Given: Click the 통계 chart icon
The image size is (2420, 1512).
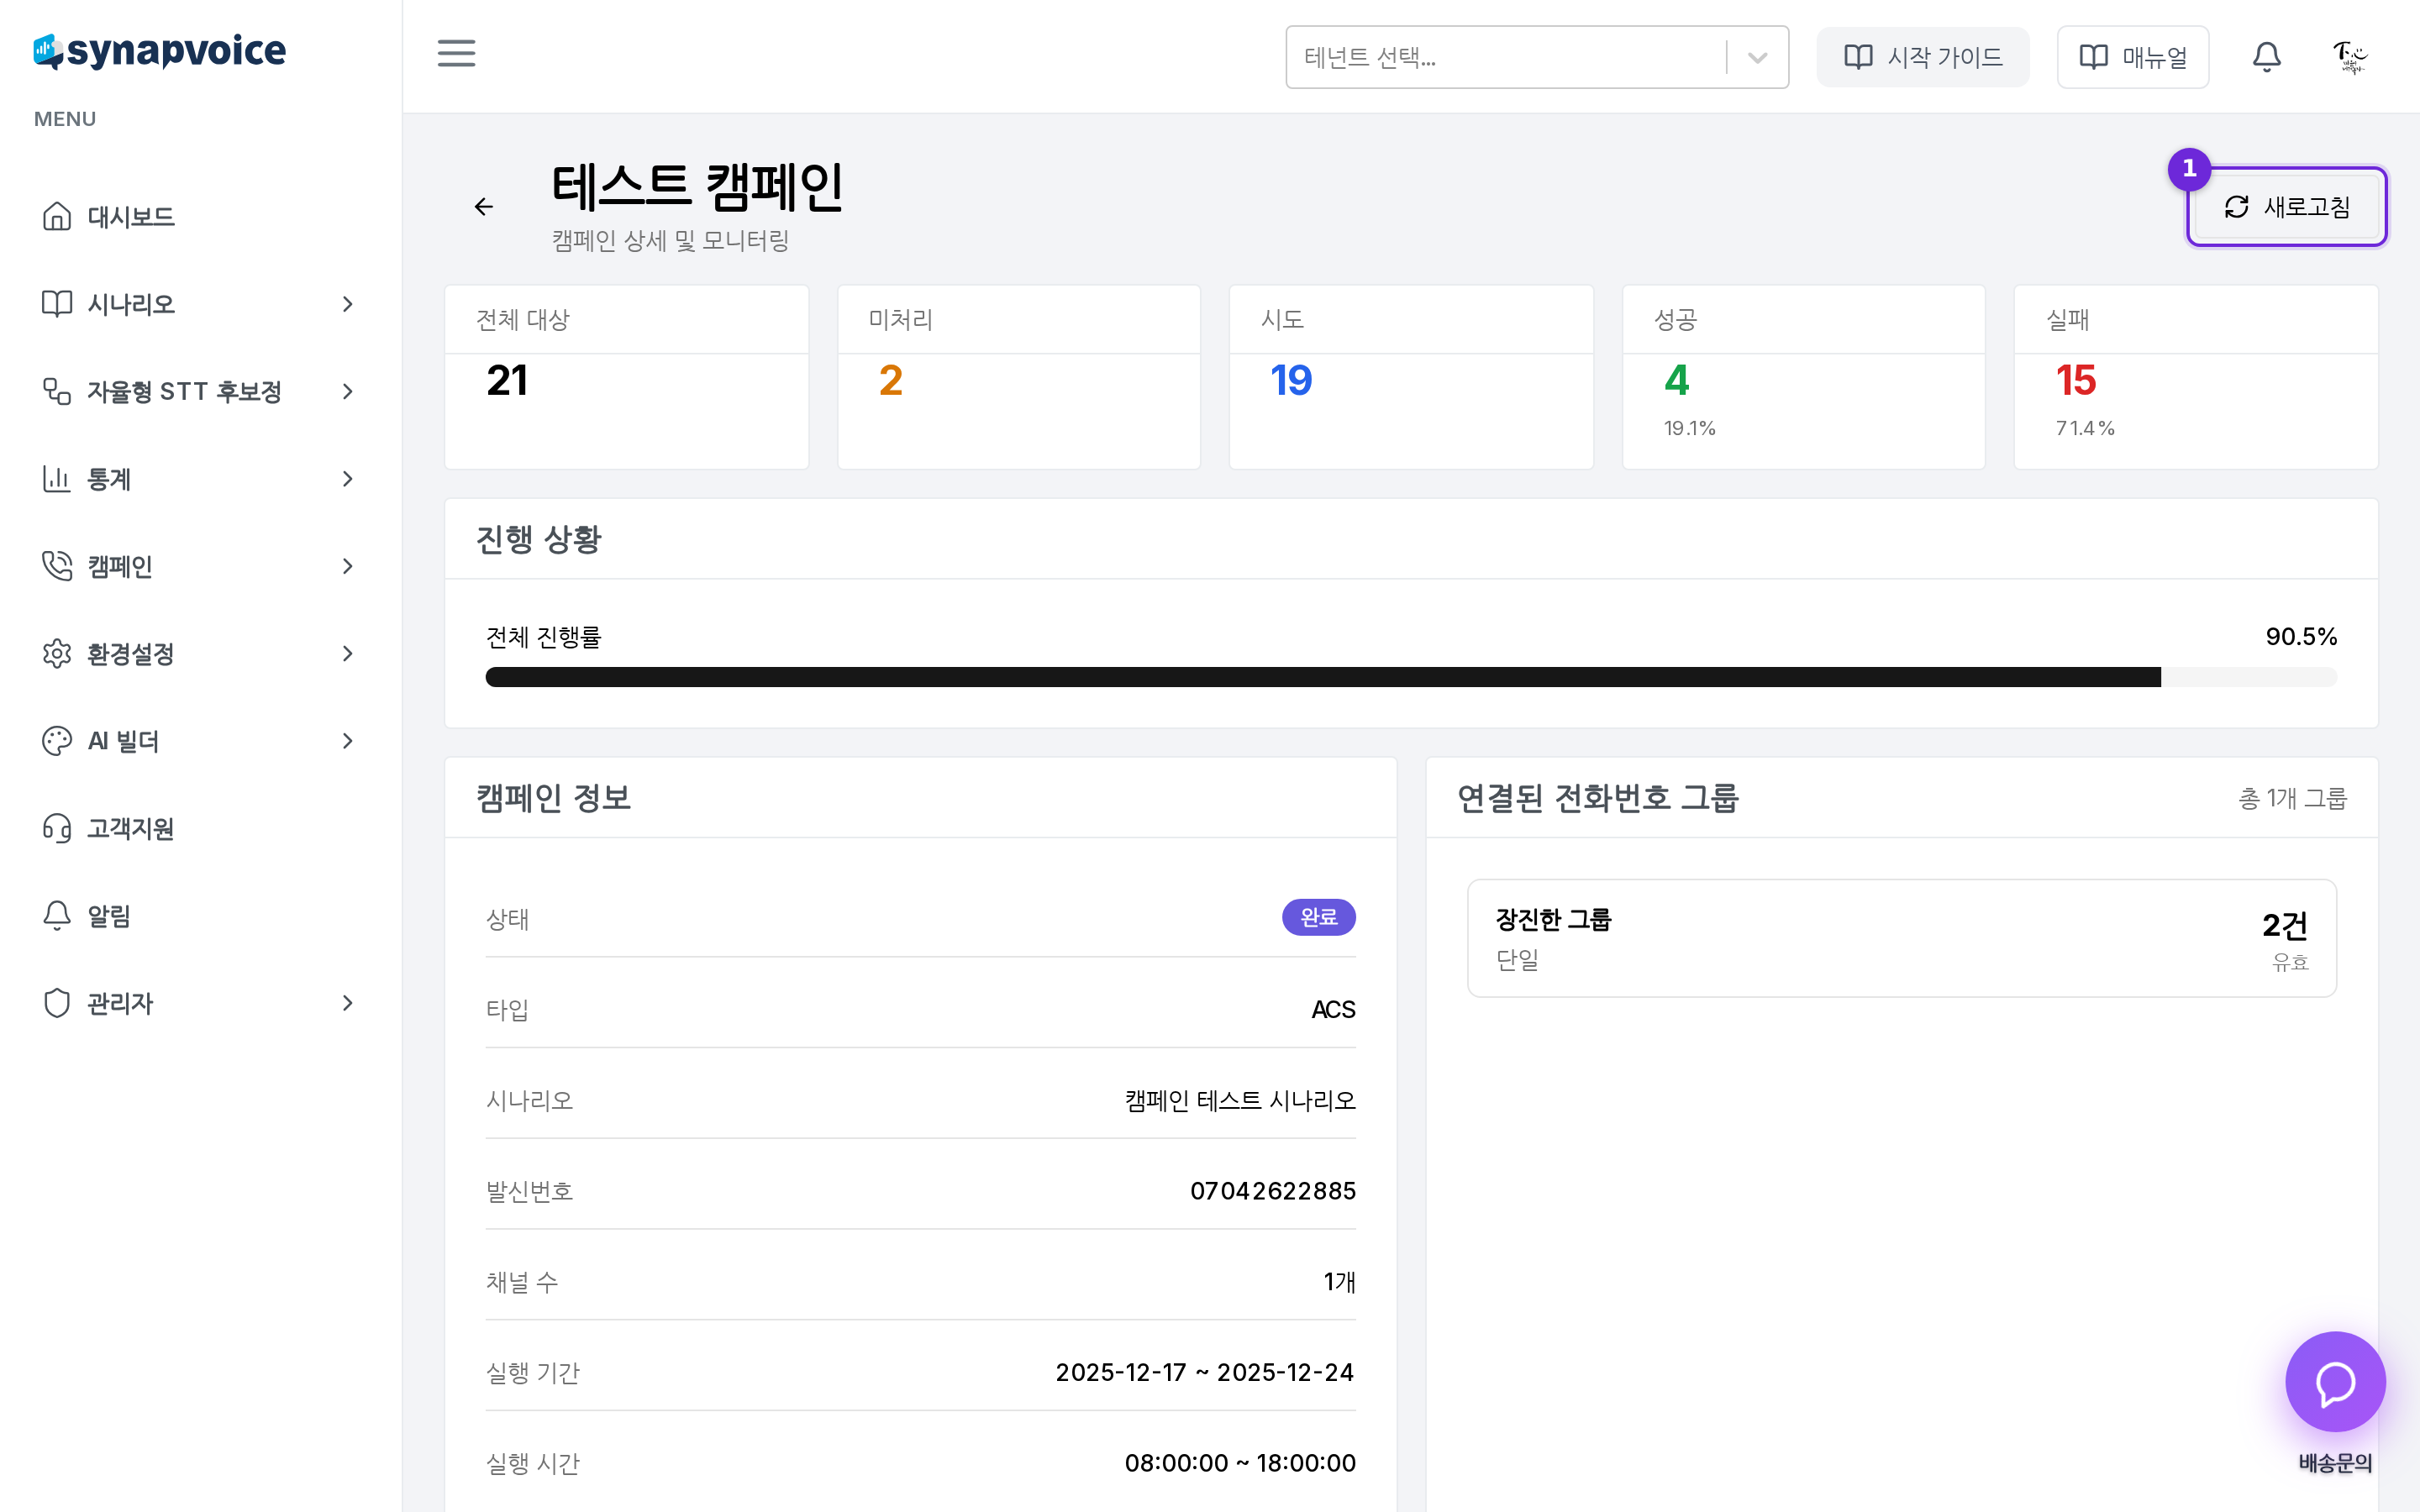Looking at the screenshot, I should pyautogui.click(x=57, y=478).
